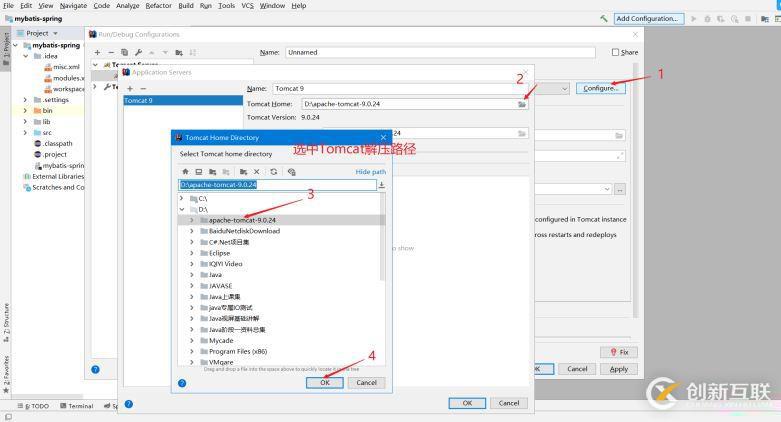Click the help icon in Tomcat Home Directory dialog
Viewport: 781px width, 422px height.
[x=182, y=383]
